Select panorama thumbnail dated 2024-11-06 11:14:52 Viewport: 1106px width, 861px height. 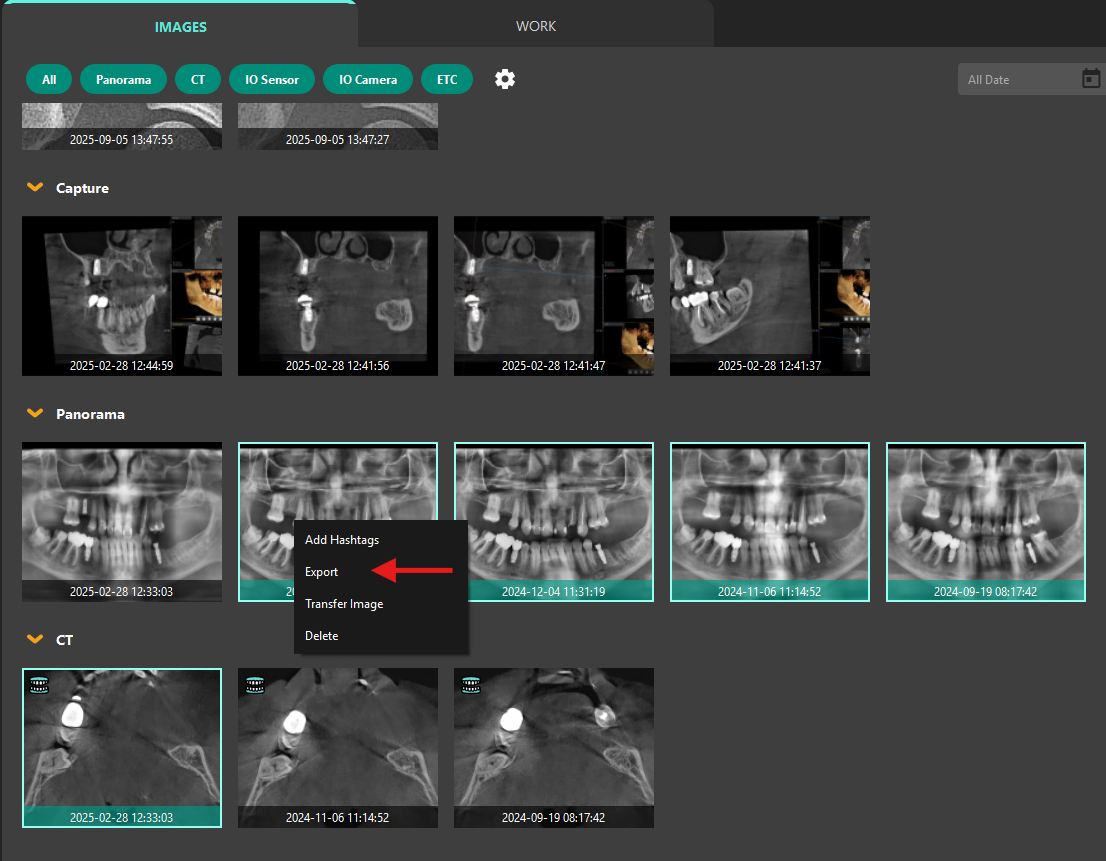[x=770, y=522]
